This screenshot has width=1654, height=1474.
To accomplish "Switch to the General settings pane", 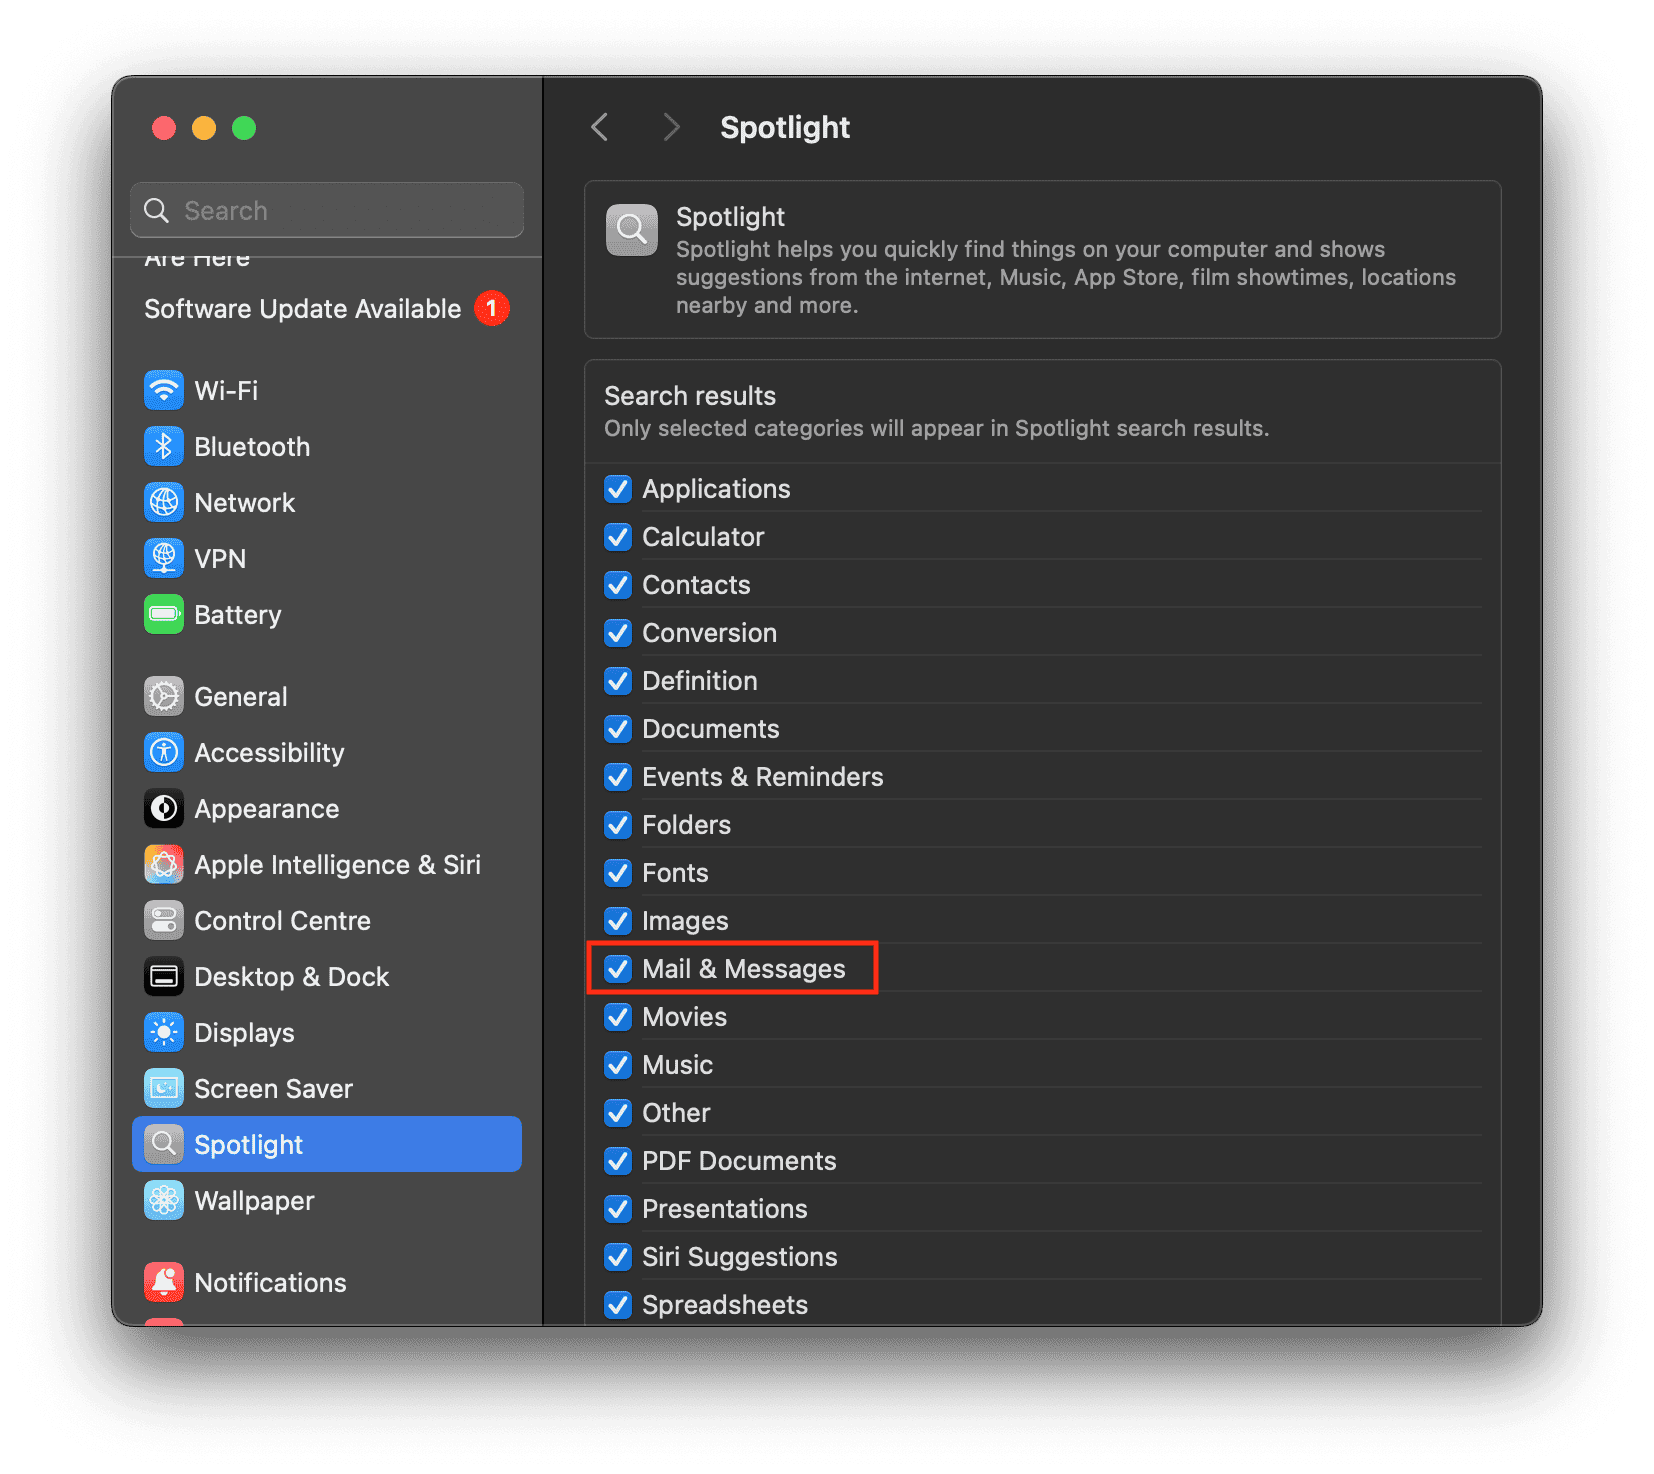I will [241, 696].
